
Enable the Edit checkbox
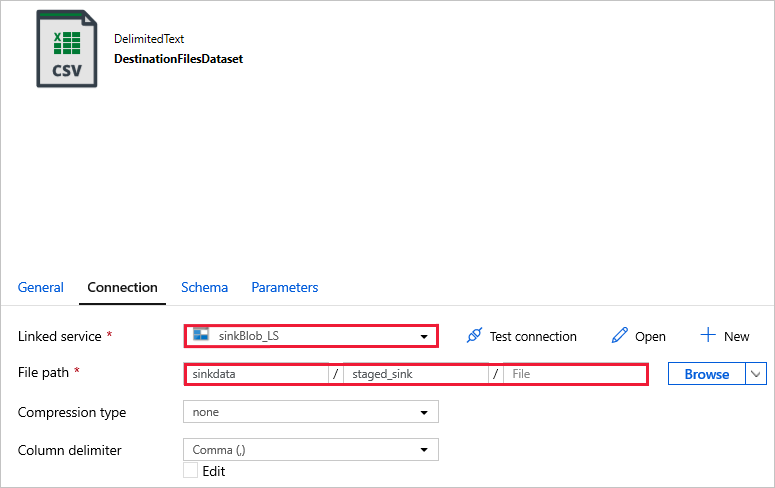[190, 471]
